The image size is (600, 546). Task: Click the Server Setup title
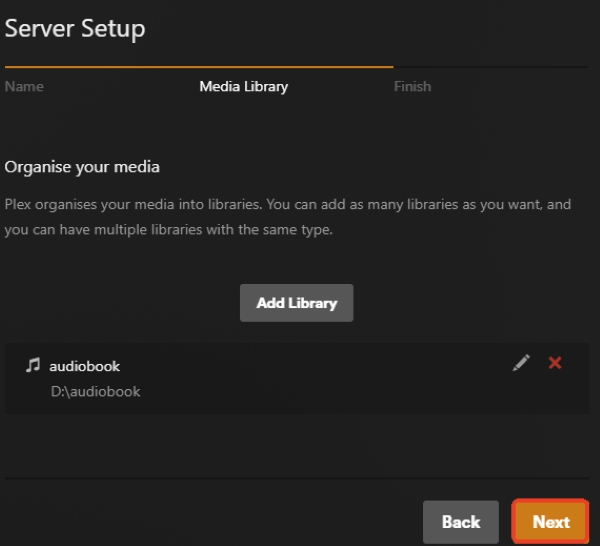pyautogui.click(x=75, y=29)
